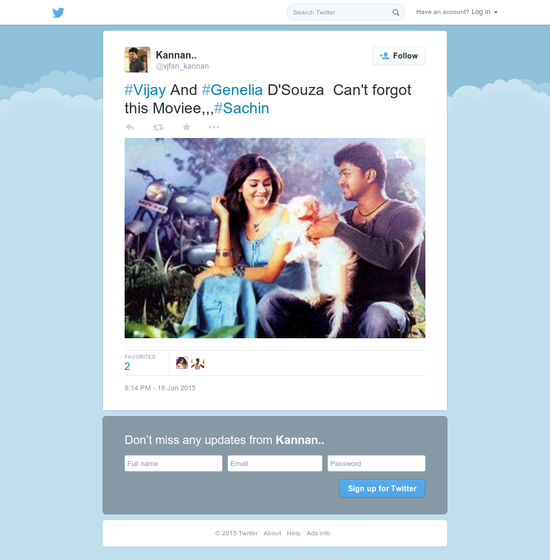The height and width of the screenshot is (560, 550).
Task: Click the Email input field
Action: (x=275, y=463)
